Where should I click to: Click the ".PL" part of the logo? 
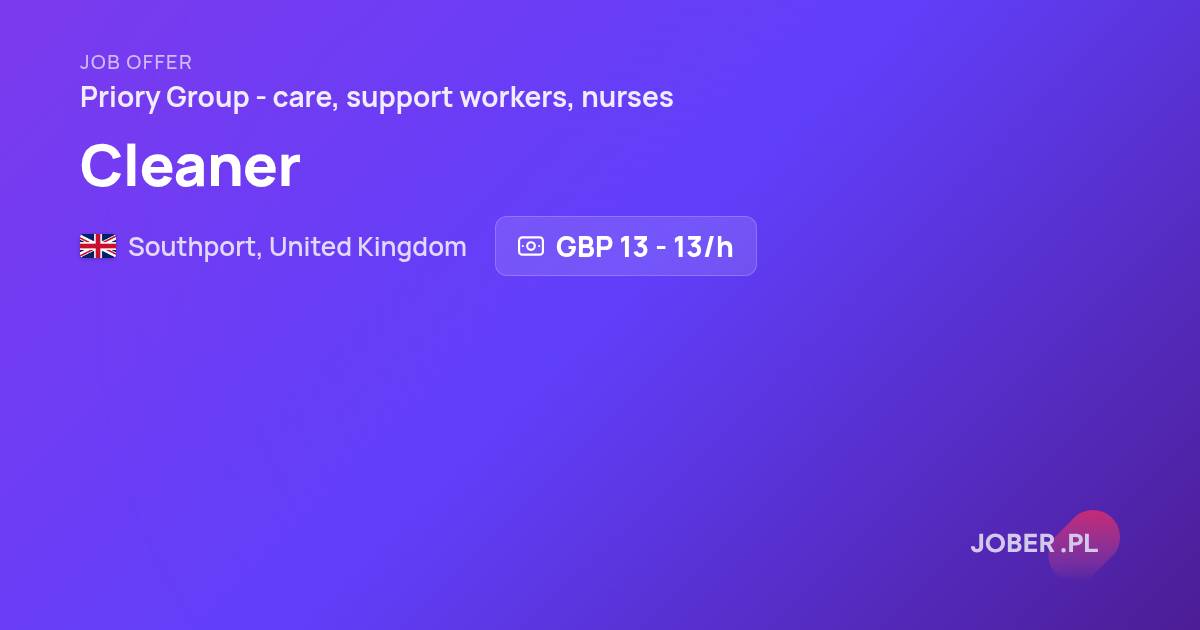pos(1080,544)
